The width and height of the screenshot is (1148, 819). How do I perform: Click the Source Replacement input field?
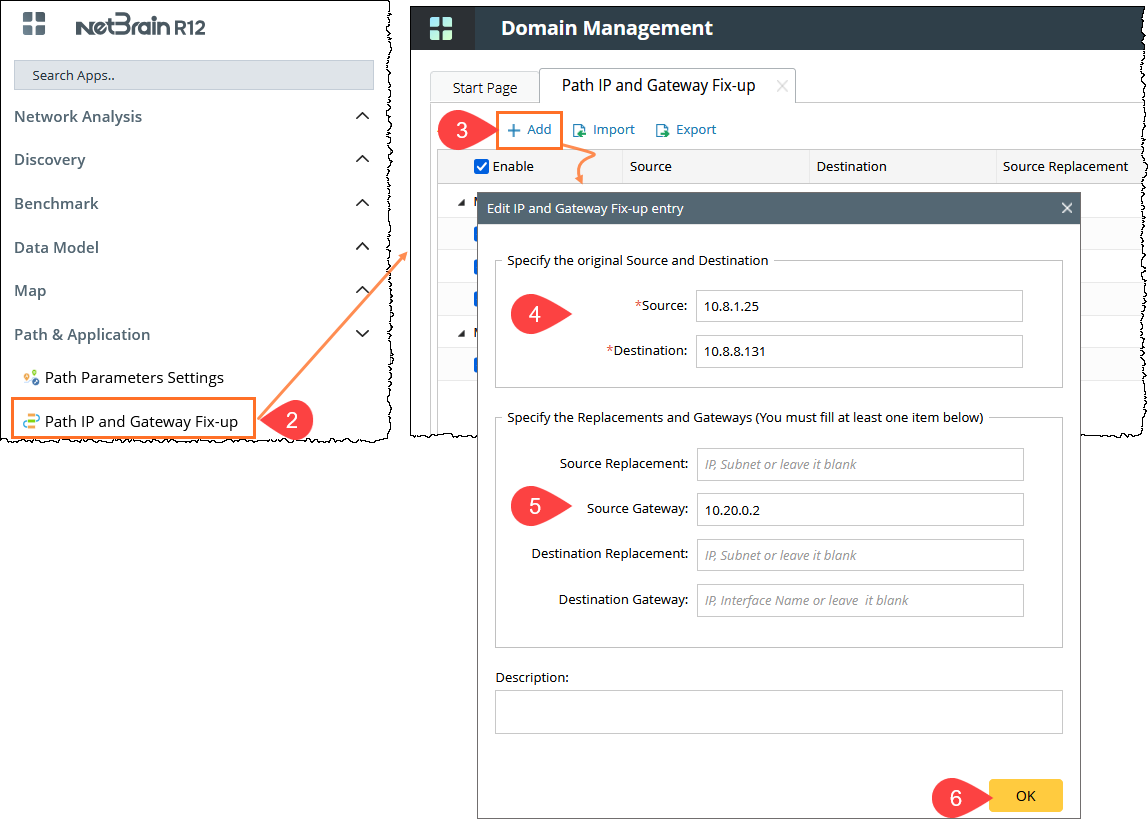tap(860, 464)
